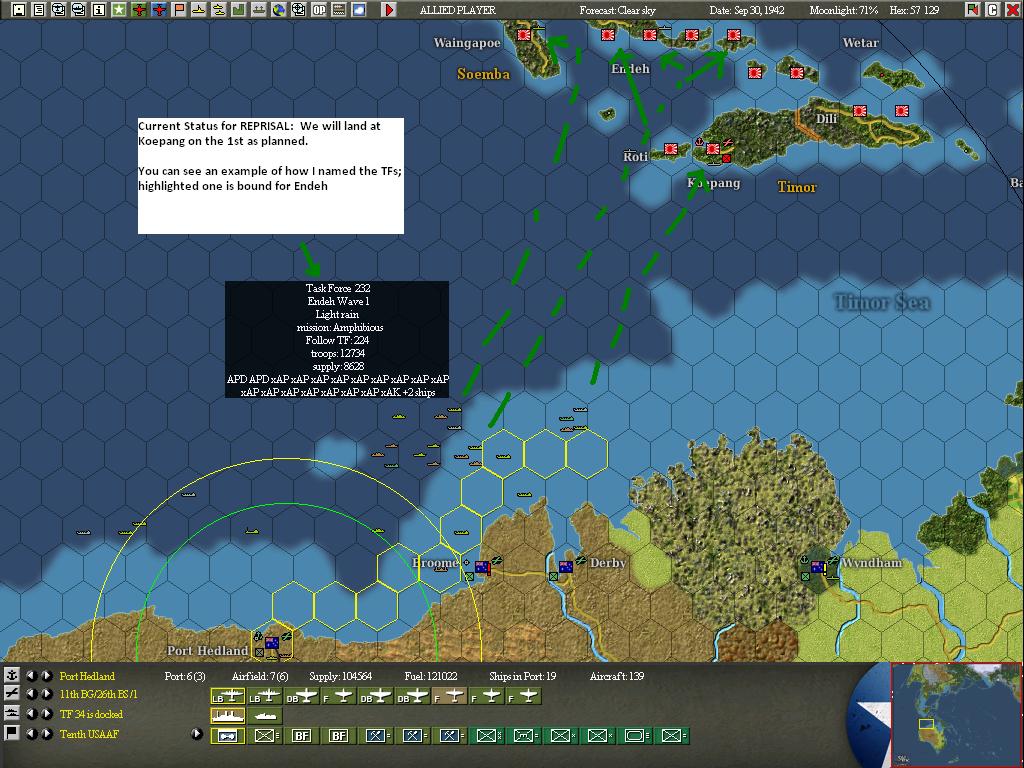Click the single yellow ship toolbar icon
This screenshot has height=768, width=1024.
pos(199,10)
